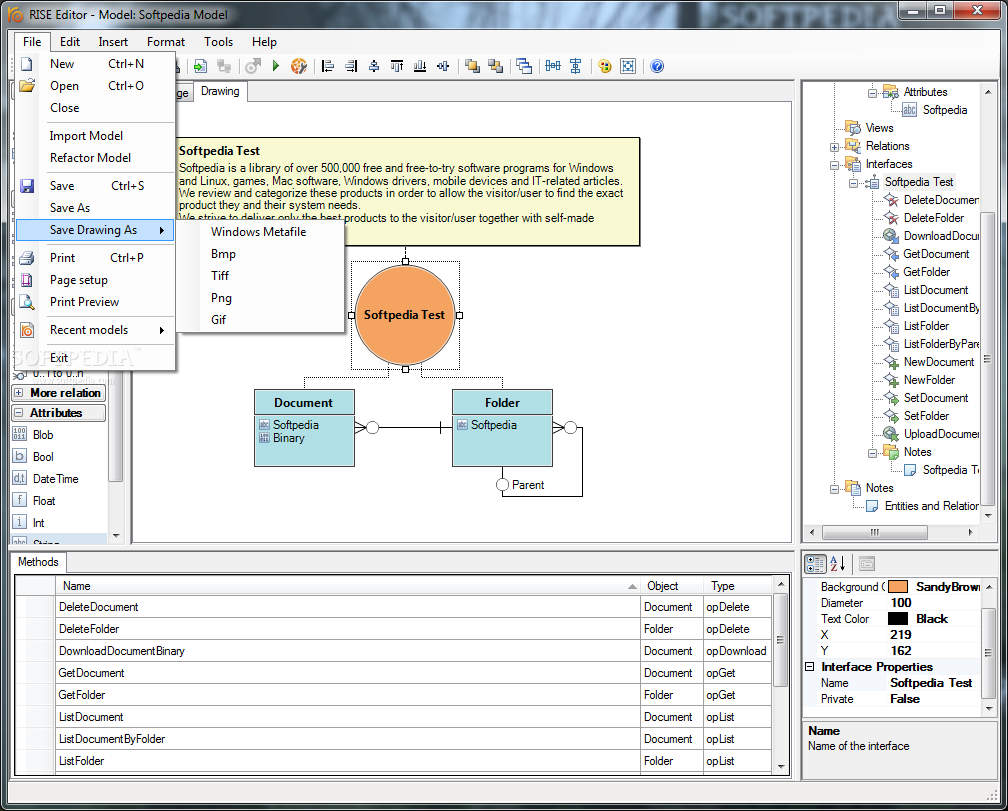Click the Methods table scrollbar down arrow
The image size is (1008, 811).
click(x=780, y=765)
